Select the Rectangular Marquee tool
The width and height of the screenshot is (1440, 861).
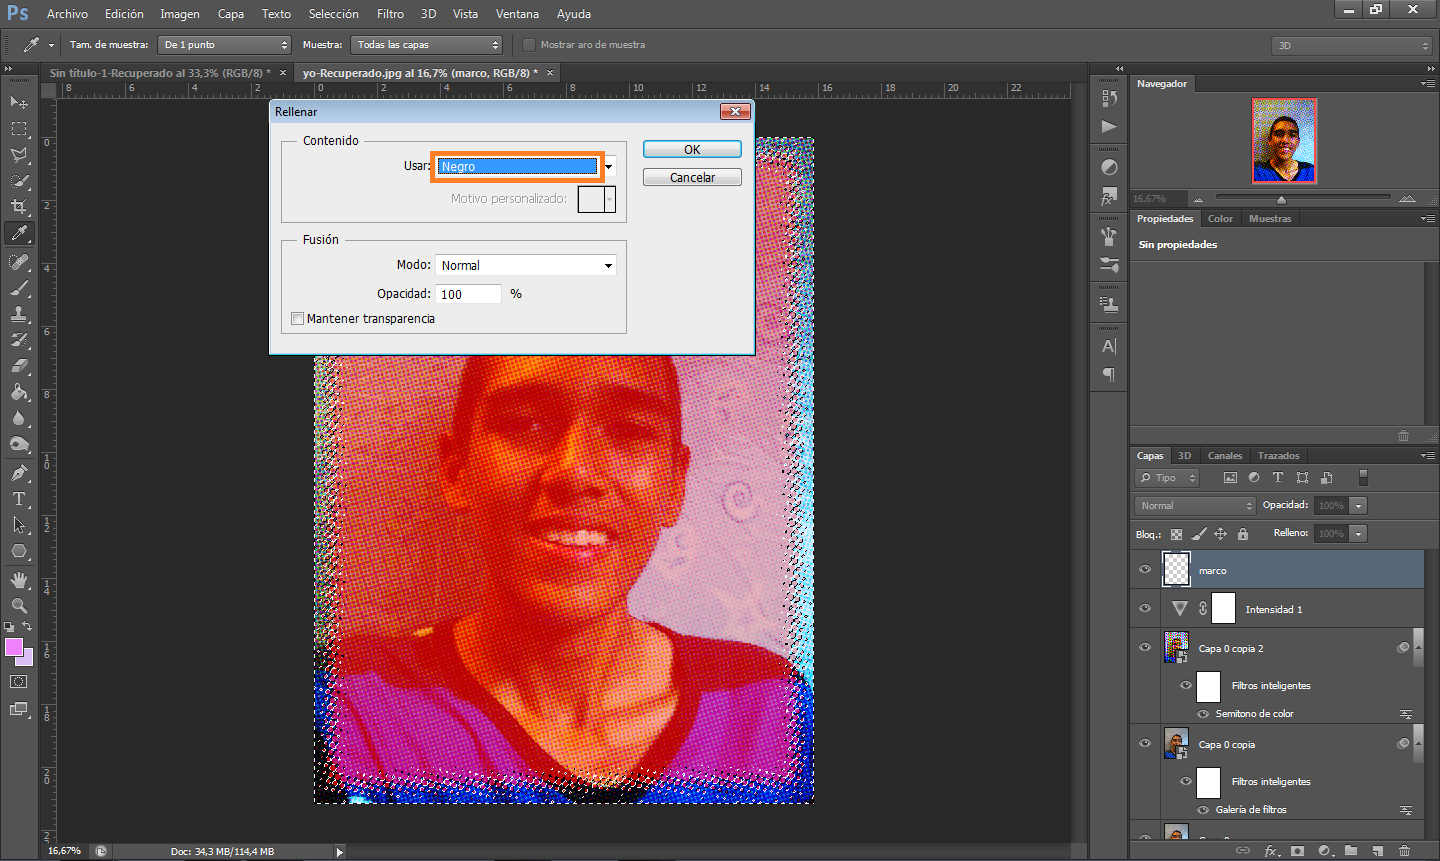(x=19, y=129)
